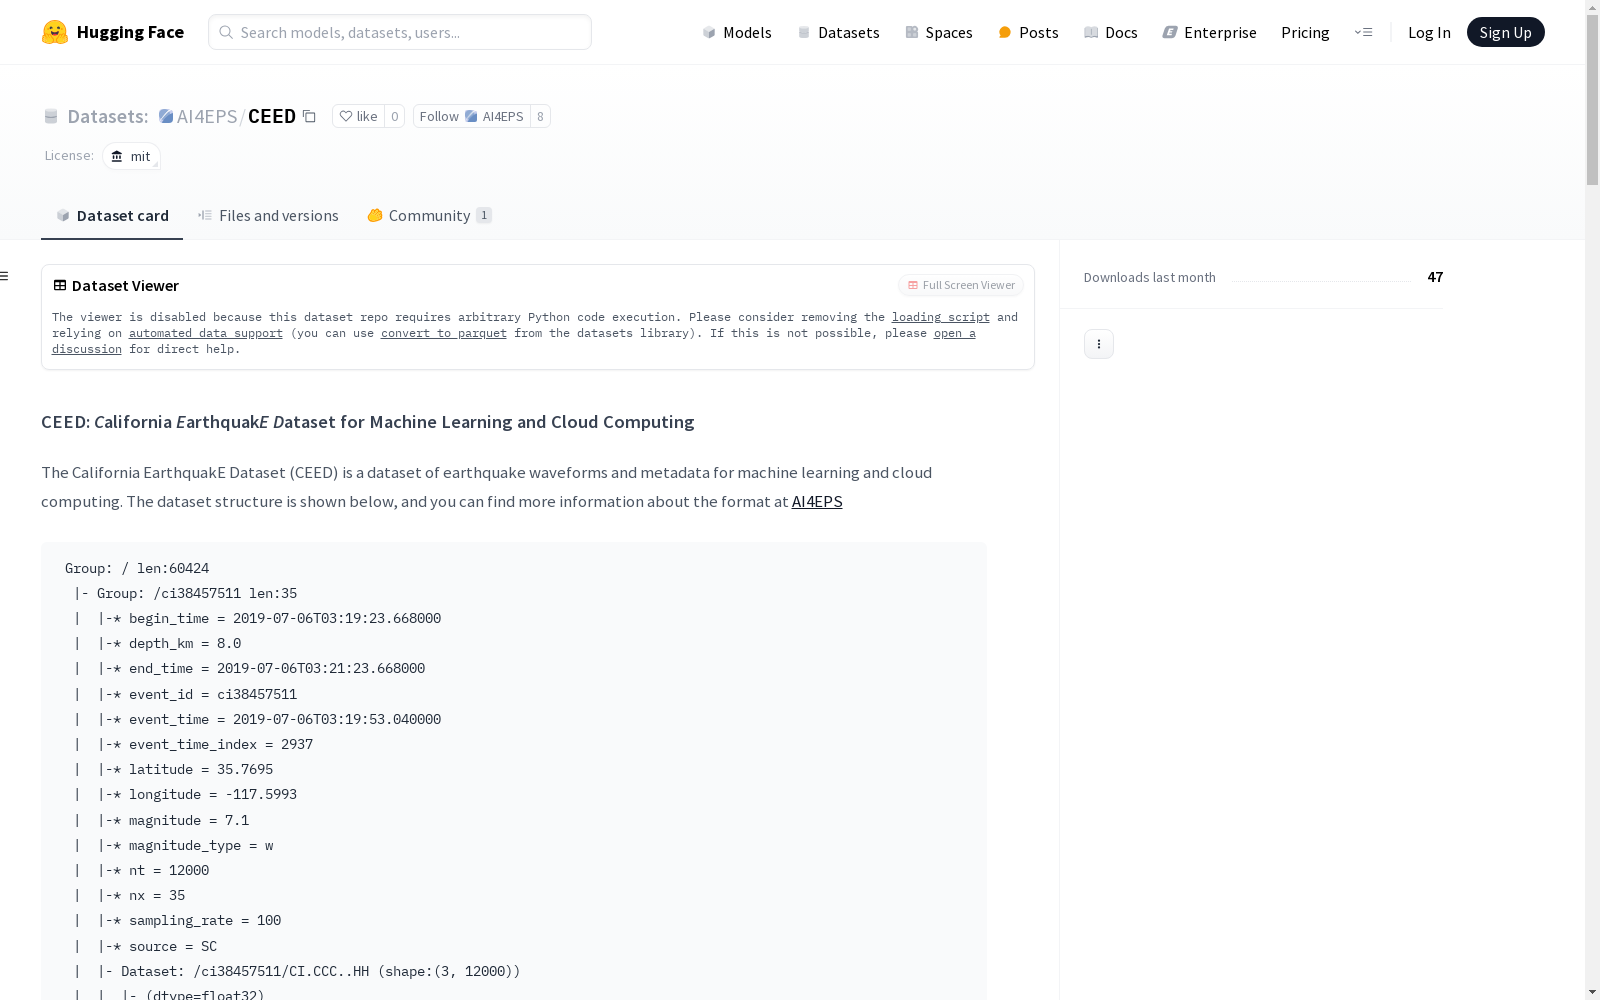This screenshot has width=1600, height=1000.
Task: Open Full Screen Viewer
Action: pos(961,285)
